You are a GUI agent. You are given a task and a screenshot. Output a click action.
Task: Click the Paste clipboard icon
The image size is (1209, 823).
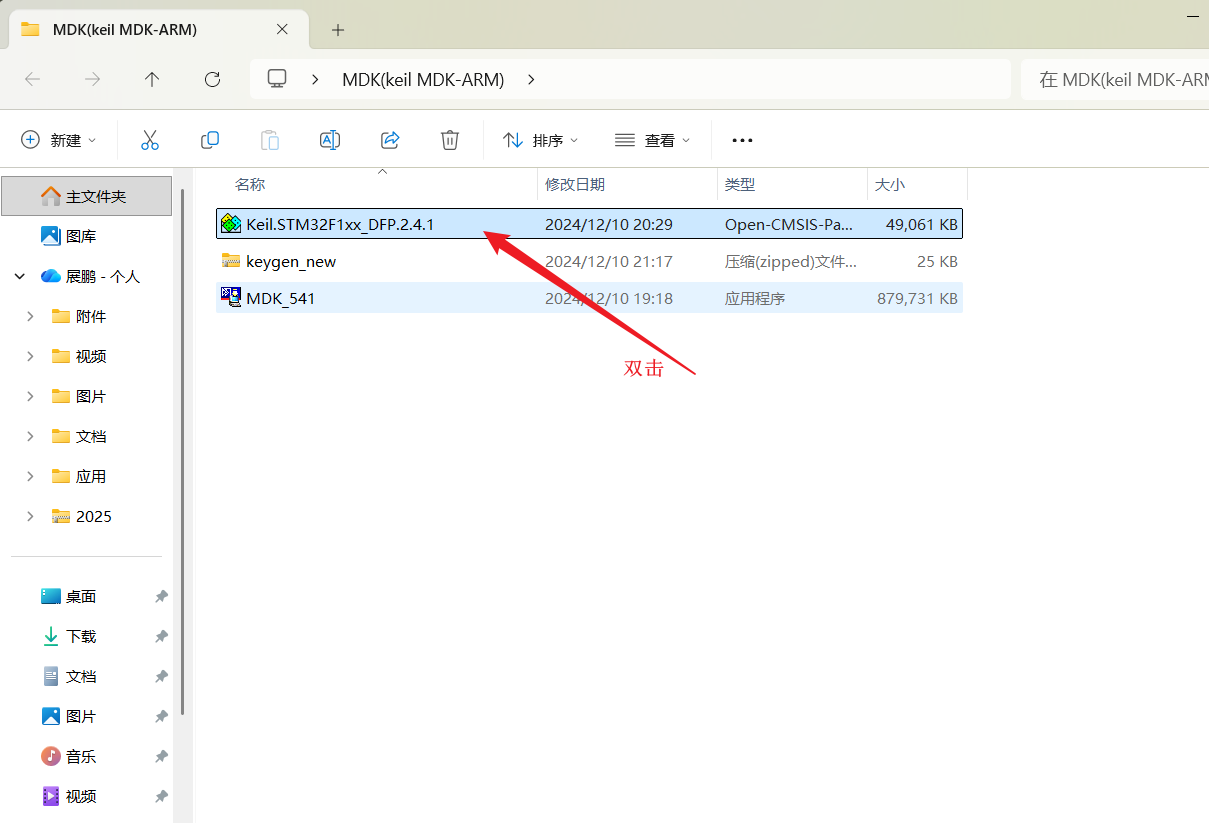270,140
